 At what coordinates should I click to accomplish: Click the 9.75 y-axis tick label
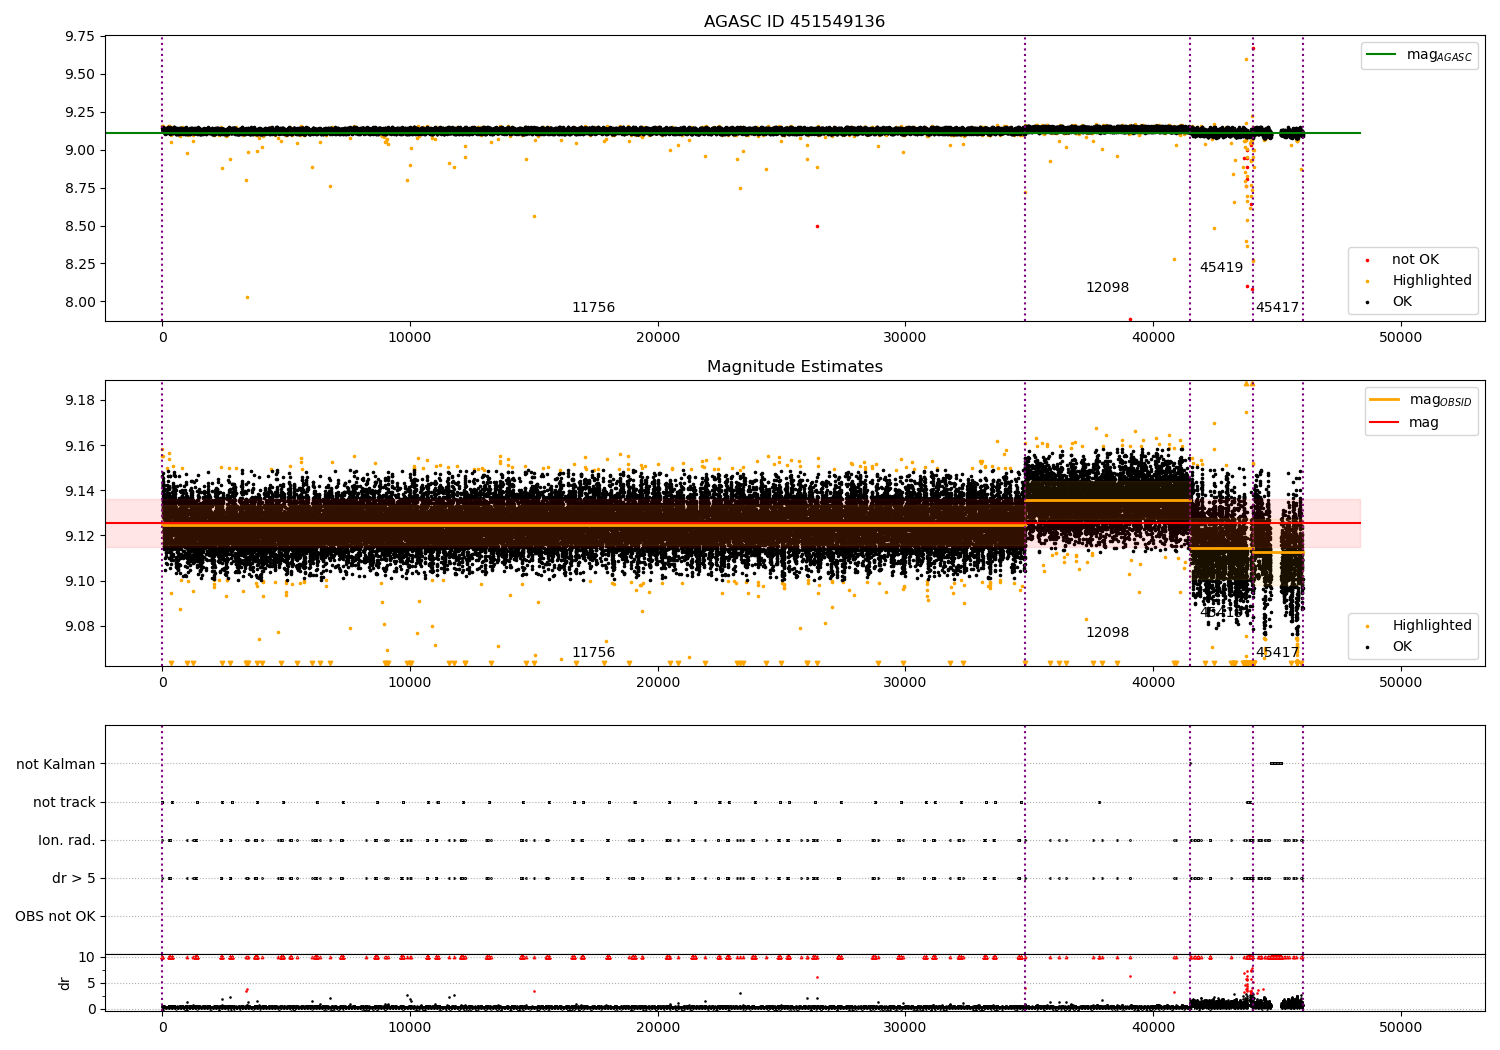click(80, 36)
